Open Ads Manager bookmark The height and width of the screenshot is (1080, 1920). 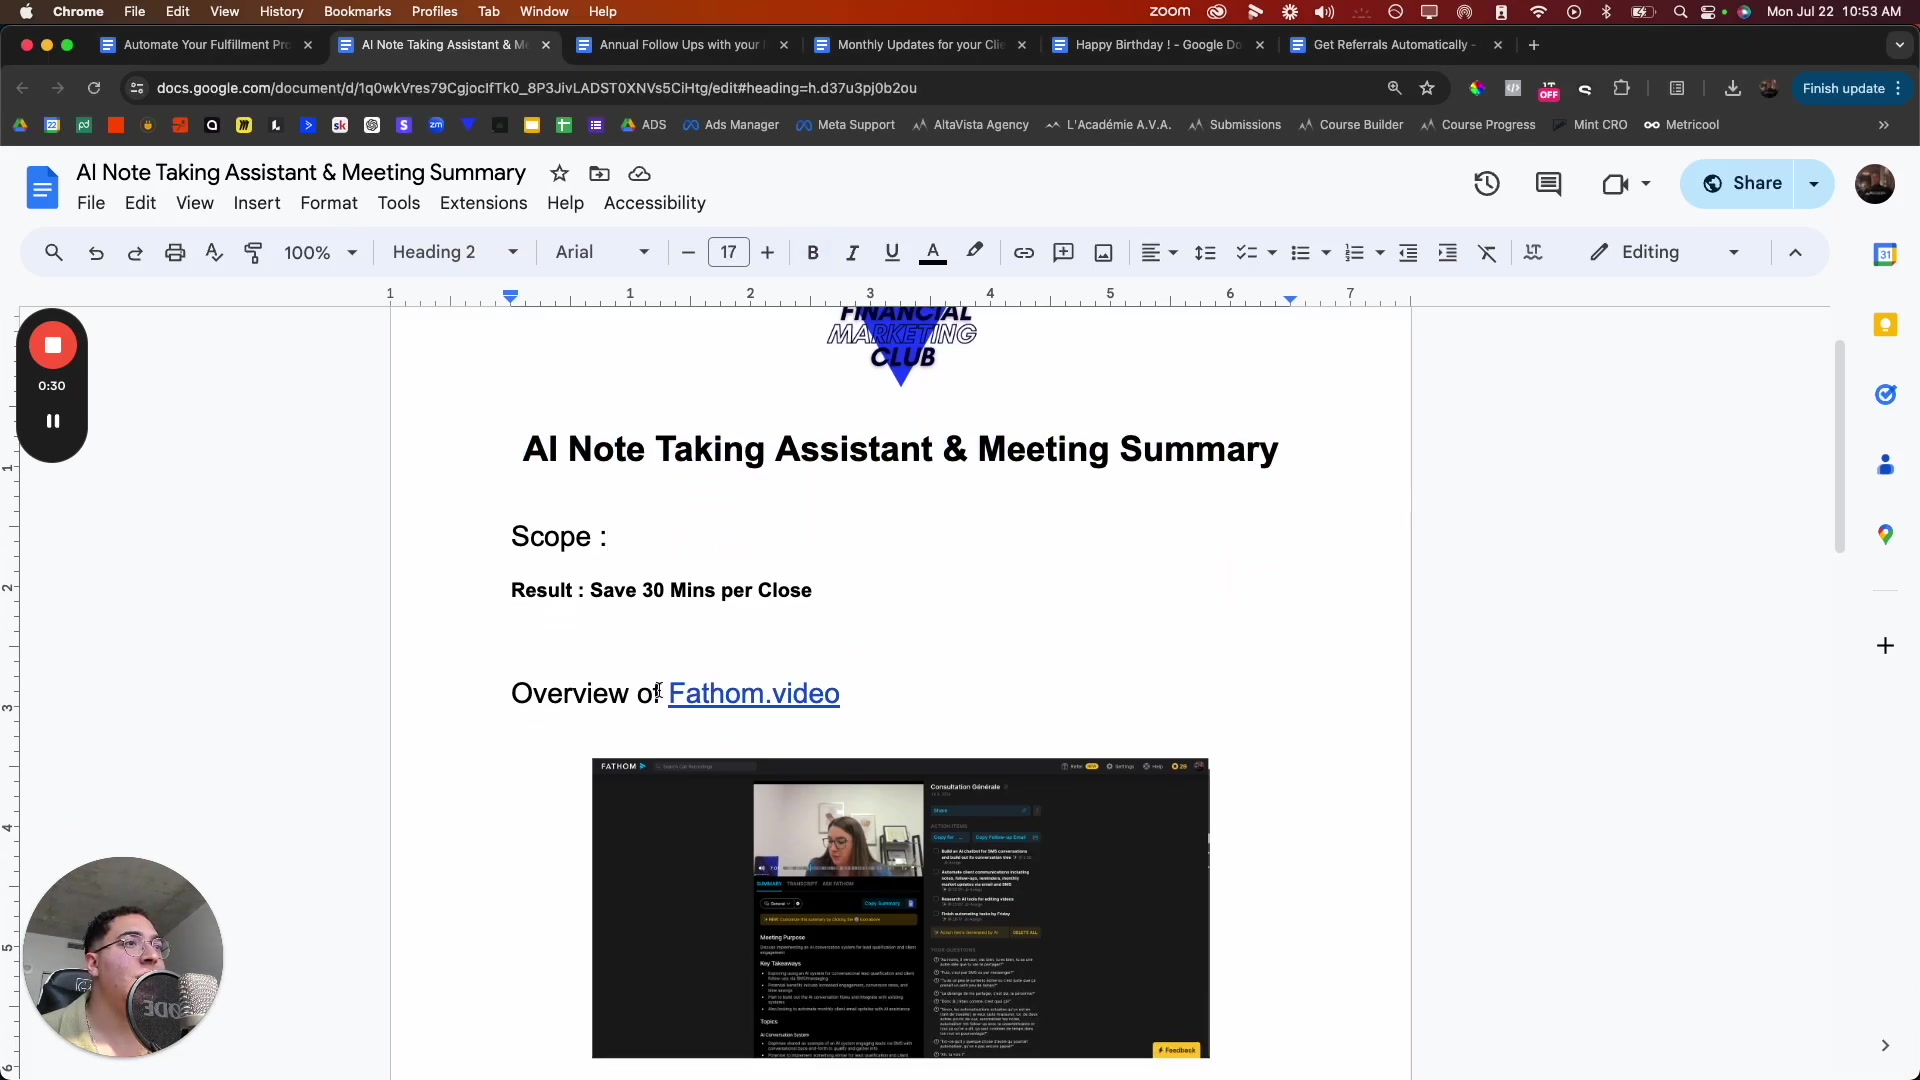pos(731,125)
